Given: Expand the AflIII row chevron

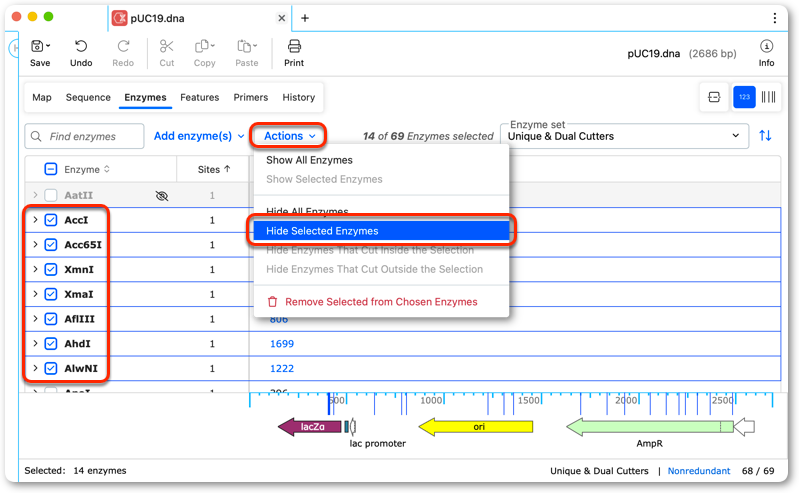Looking at the screenshot, I should click(35, 319).
